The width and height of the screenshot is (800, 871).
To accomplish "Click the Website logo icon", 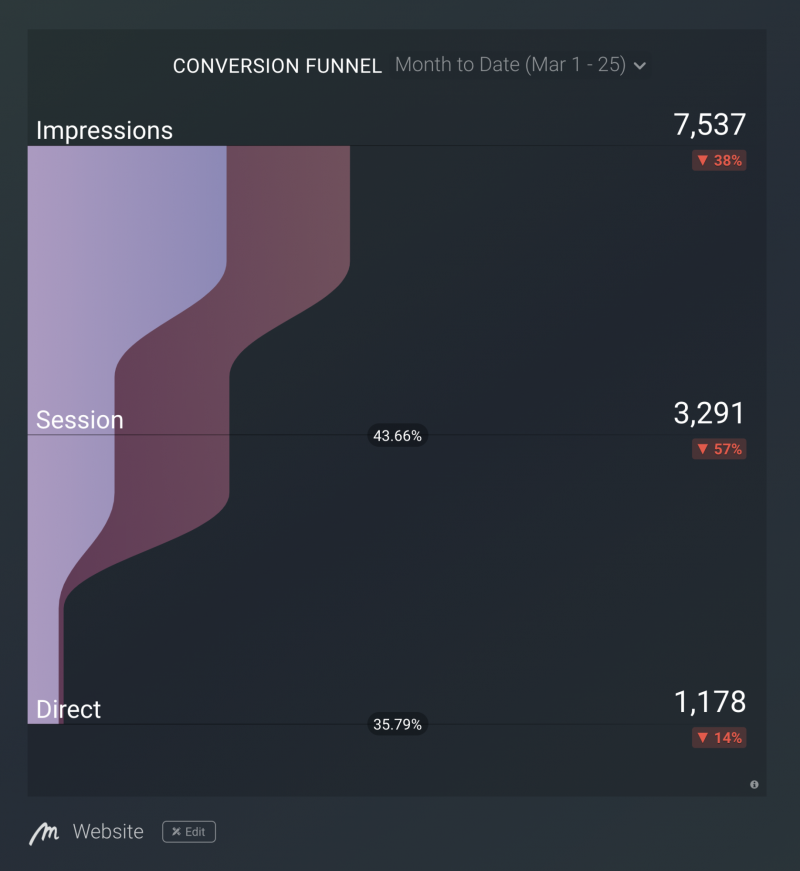I will [x=44, y=833].
